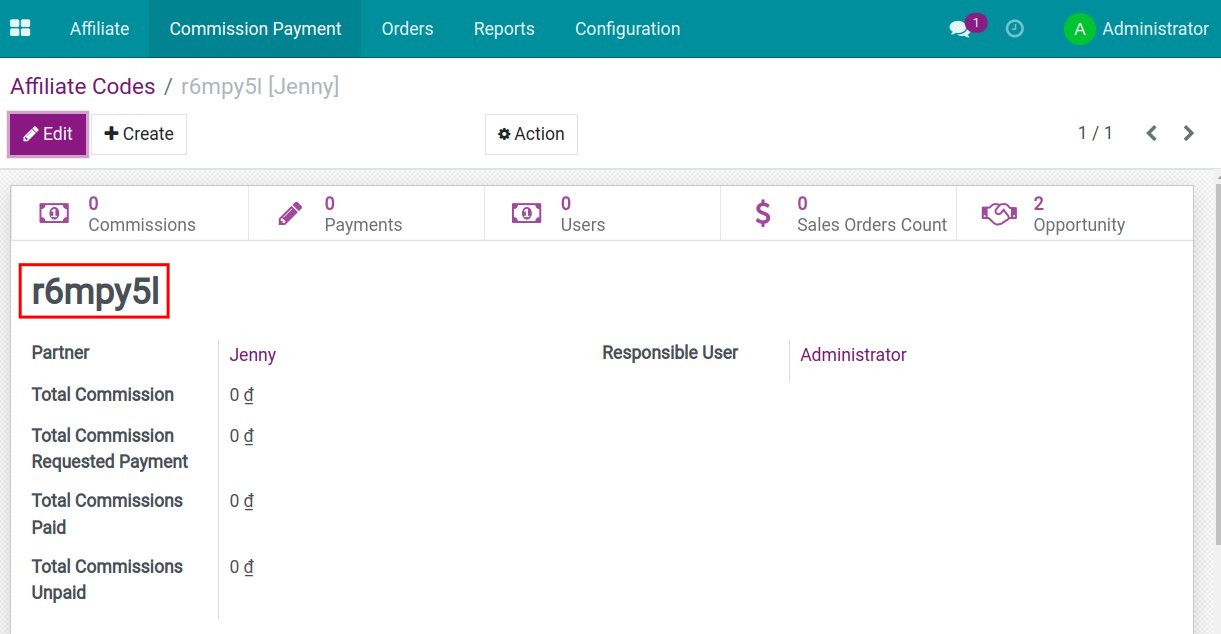Open responsible user Administrator
This screenshot has height=634, width=1221.
(x=853, y=354)
